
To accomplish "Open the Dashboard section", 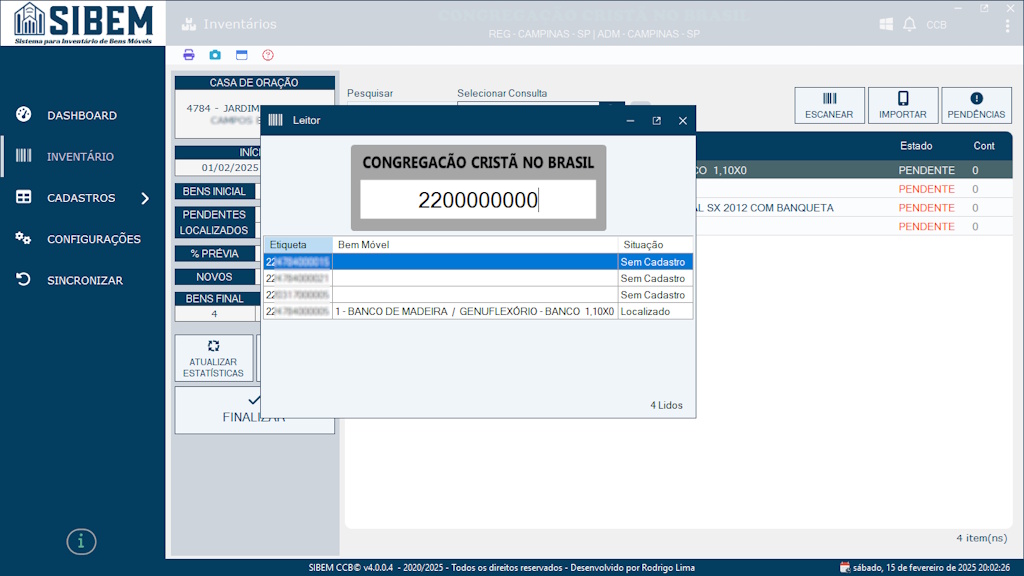I will click(81, 115).
